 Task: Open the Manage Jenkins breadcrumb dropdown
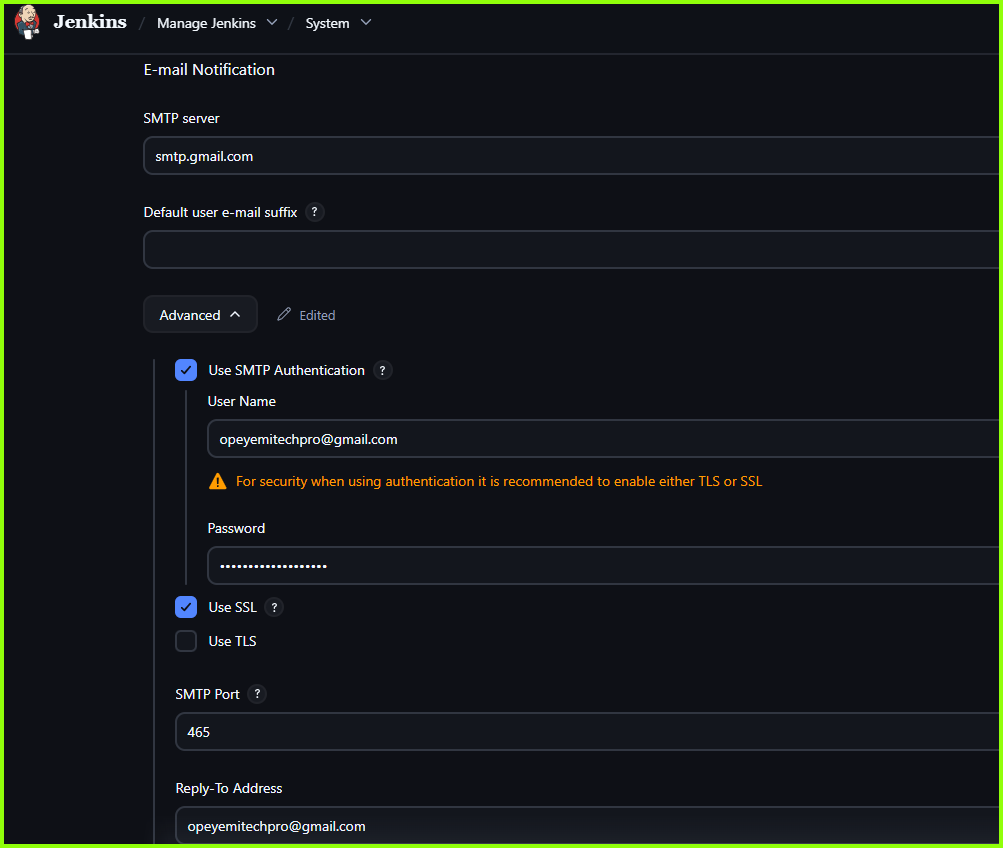click(x=270, y=22)
